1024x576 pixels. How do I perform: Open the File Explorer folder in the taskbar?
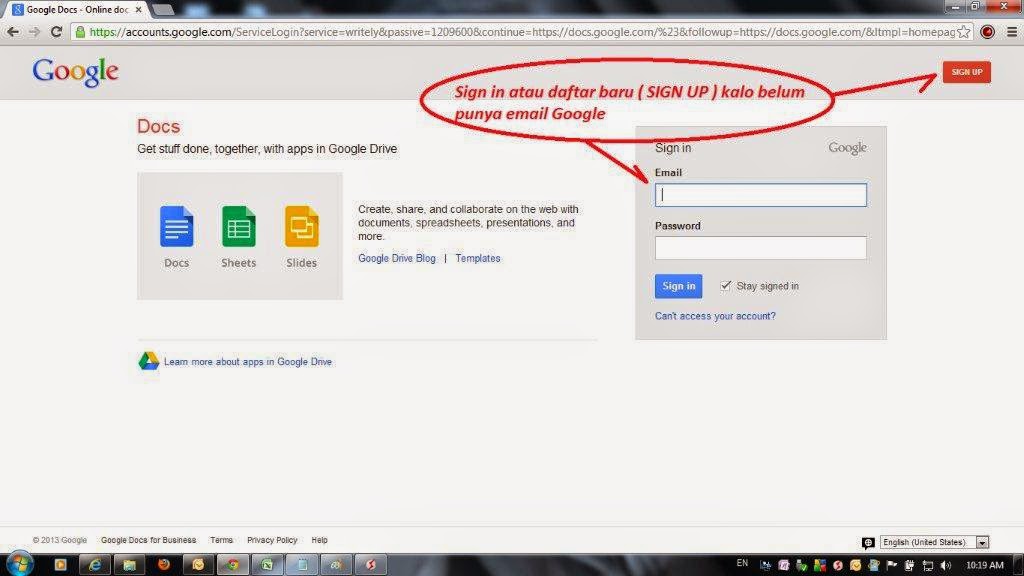click(129, 564)
